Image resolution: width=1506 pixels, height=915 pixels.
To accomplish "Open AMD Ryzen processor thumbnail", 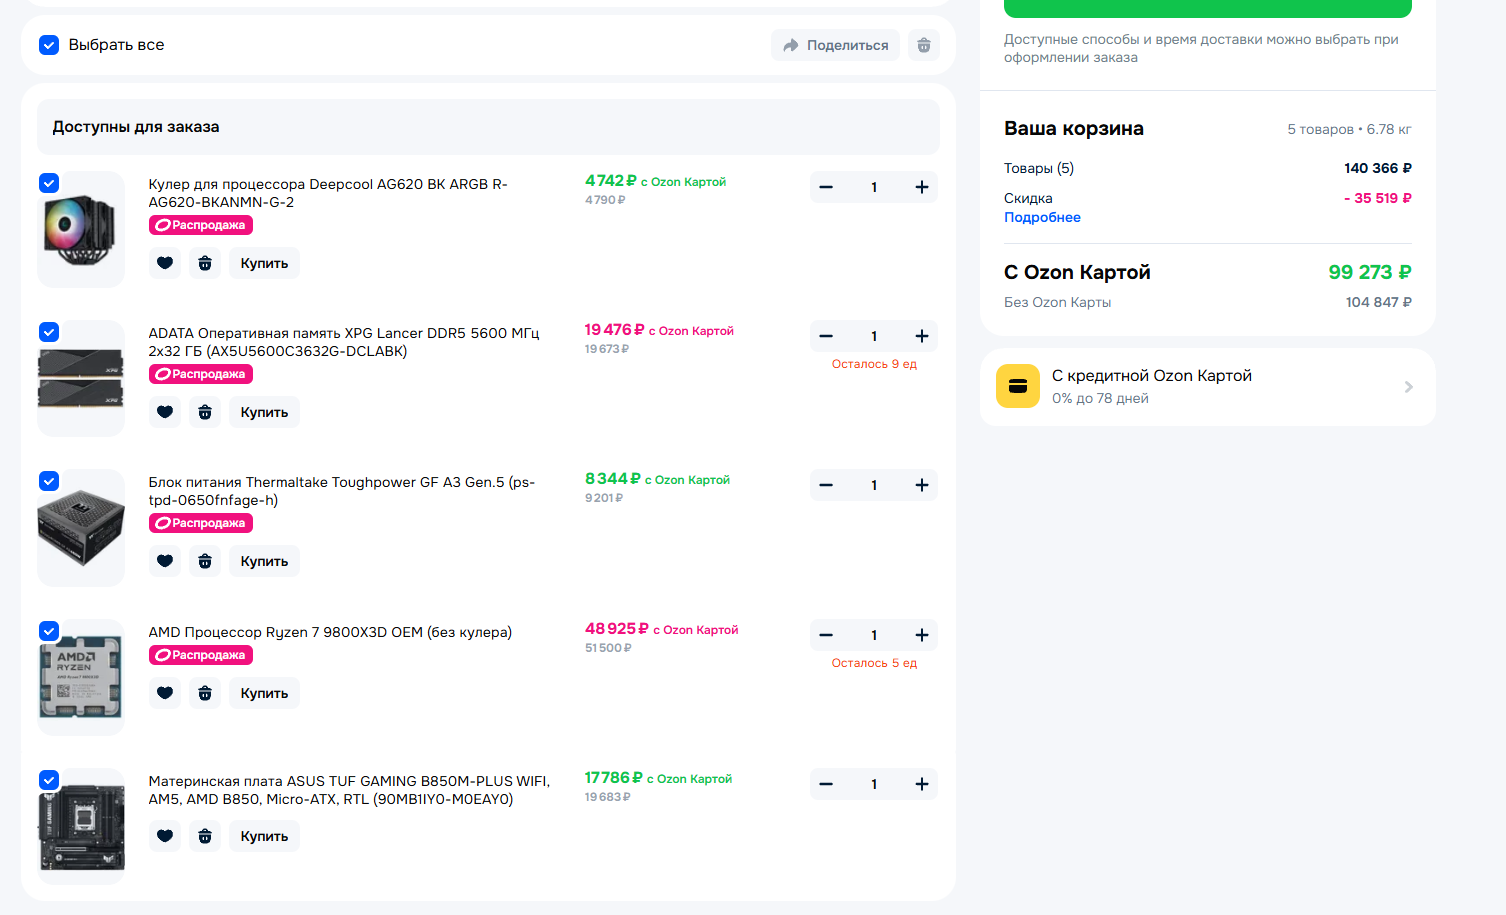I will 81,677.
